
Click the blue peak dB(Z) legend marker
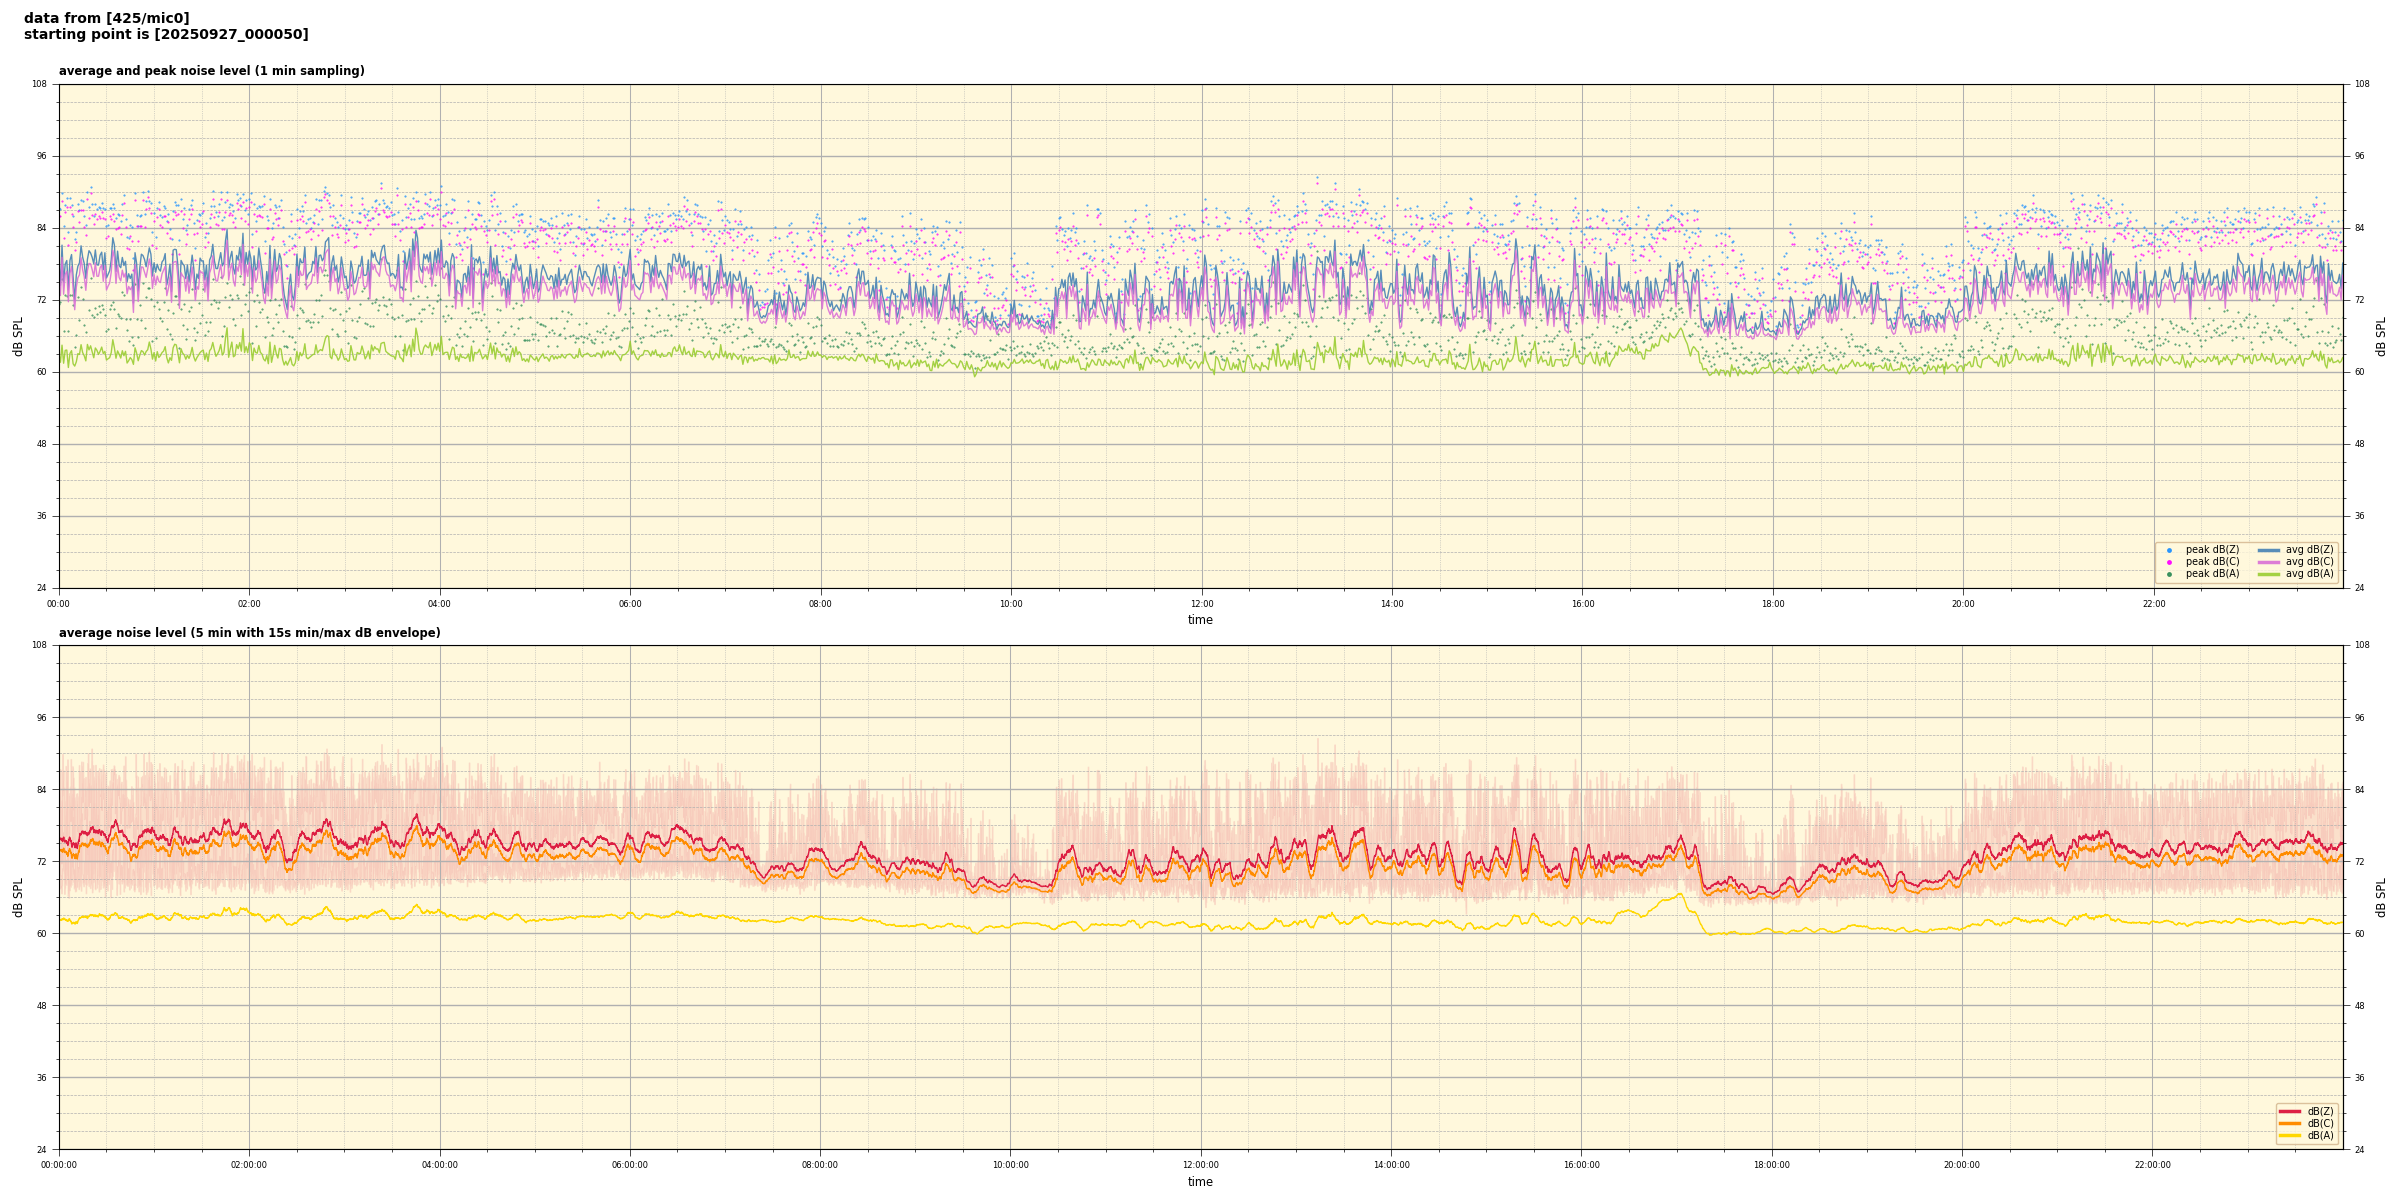pos(2169,550)
